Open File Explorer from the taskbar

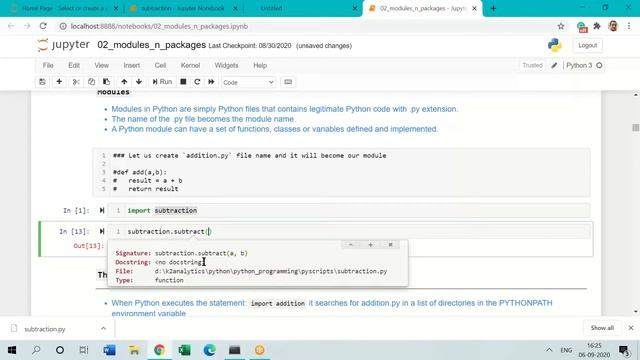click(x=134, y=350)
